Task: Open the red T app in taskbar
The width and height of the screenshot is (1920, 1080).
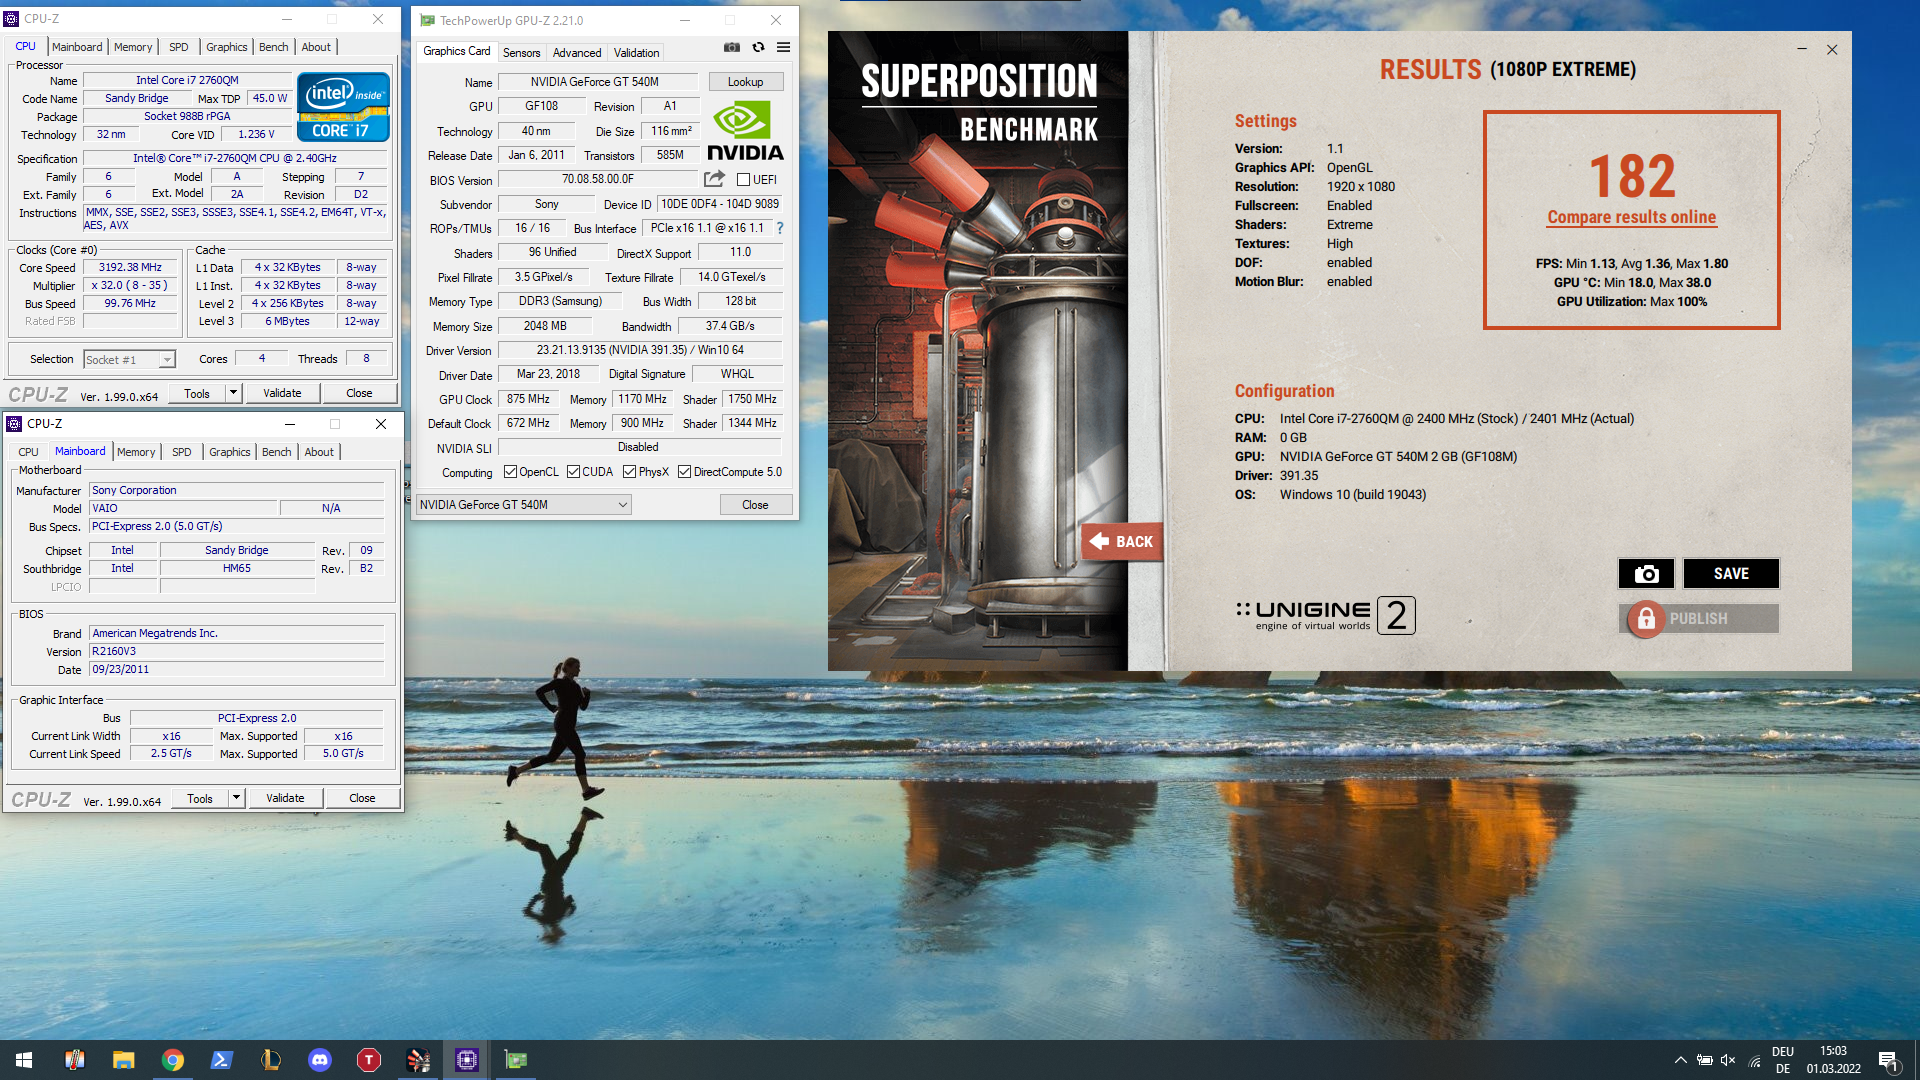Action: point(368,1060)
